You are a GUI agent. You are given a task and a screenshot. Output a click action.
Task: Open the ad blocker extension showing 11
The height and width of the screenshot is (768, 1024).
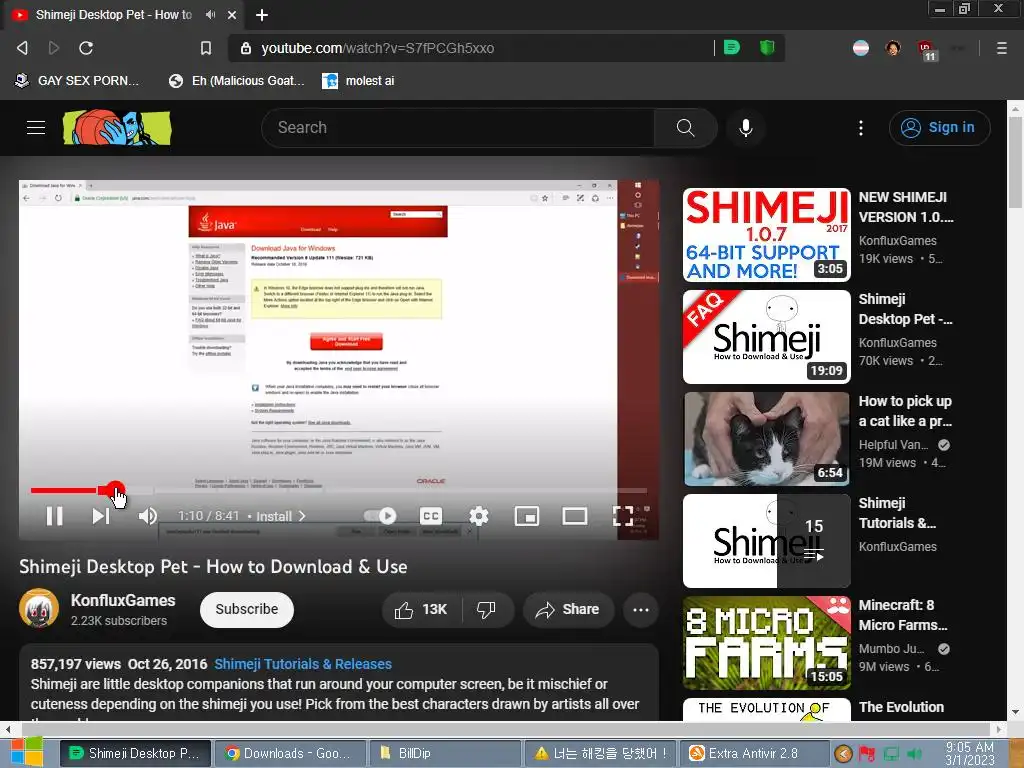click(927, 50)
